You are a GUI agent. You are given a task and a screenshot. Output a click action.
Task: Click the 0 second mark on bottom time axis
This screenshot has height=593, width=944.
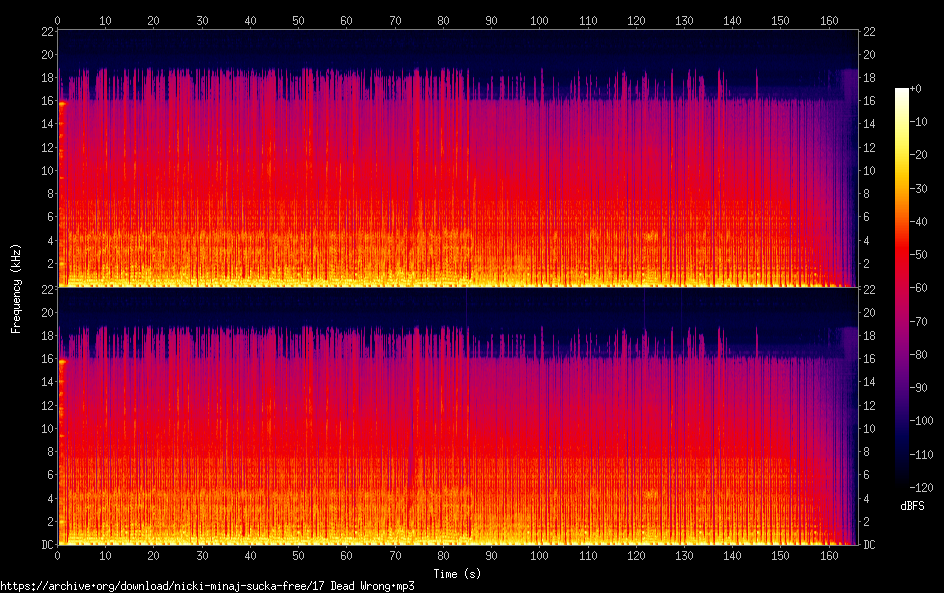[x=58, y=555]
